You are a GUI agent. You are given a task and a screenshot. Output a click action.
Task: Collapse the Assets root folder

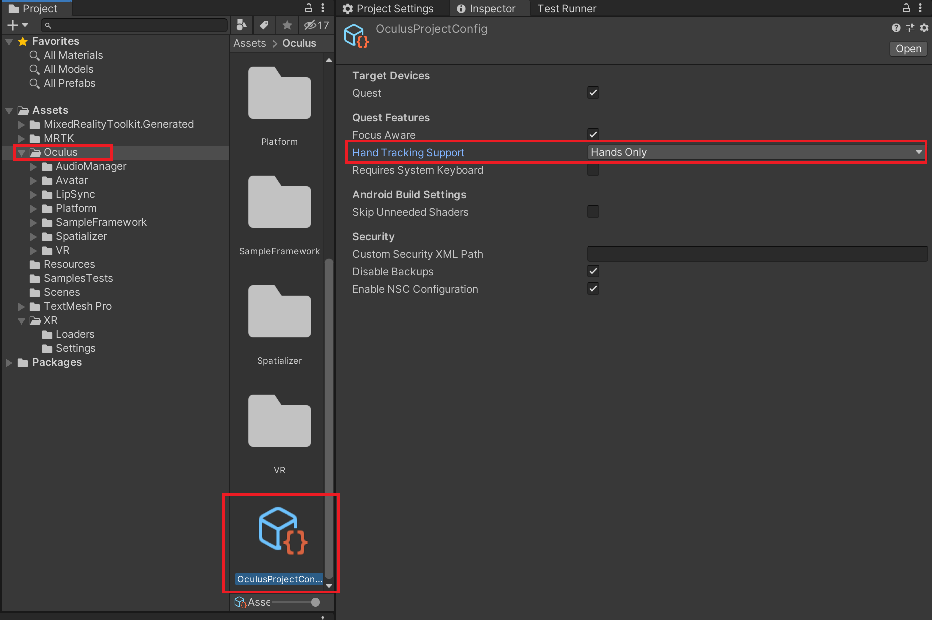pyautogui.click(x=9, y=111)
